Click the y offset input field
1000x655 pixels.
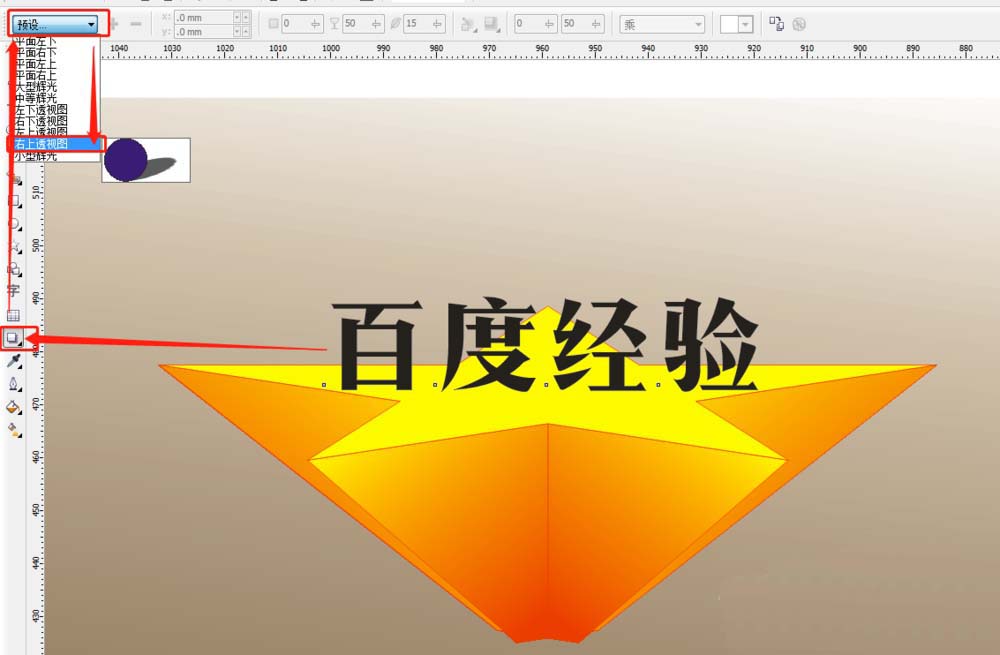click(x=204, y=31)
